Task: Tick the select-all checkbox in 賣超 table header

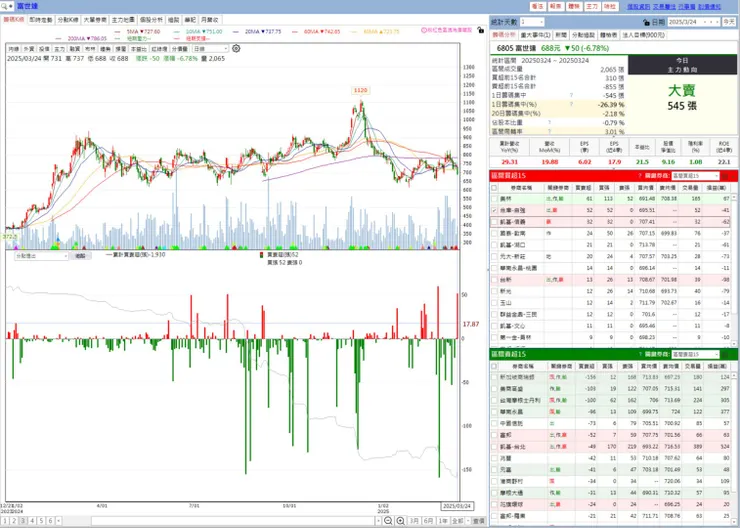Action: click(x=494, y=366)
